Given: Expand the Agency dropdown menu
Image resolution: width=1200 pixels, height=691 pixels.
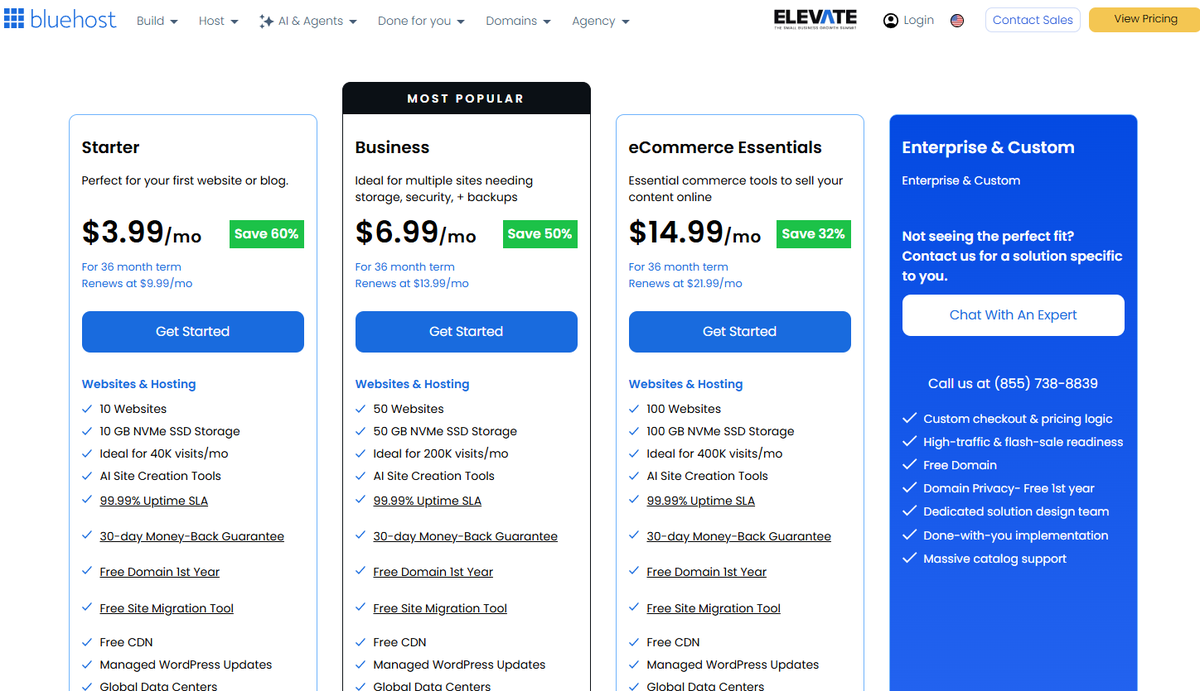Looking at the screenshot, I should pos(601,21).
